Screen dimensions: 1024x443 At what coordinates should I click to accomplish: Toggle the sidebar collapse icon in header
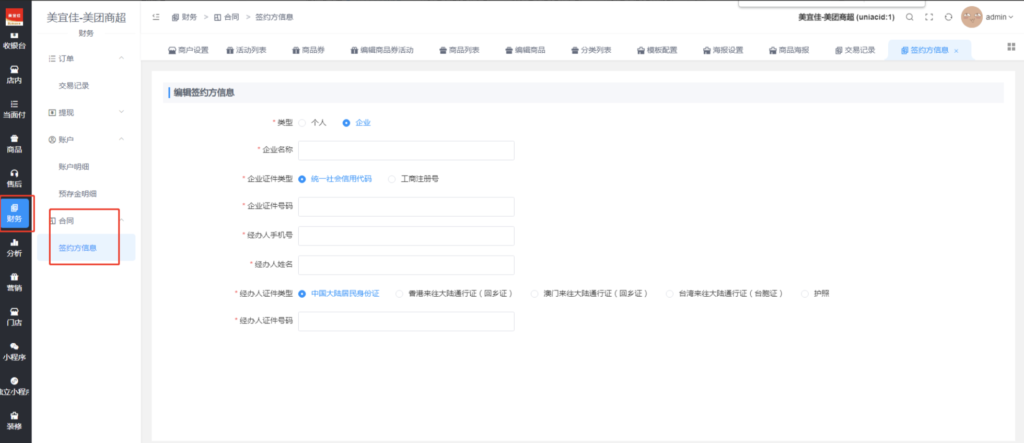point(155,17)
